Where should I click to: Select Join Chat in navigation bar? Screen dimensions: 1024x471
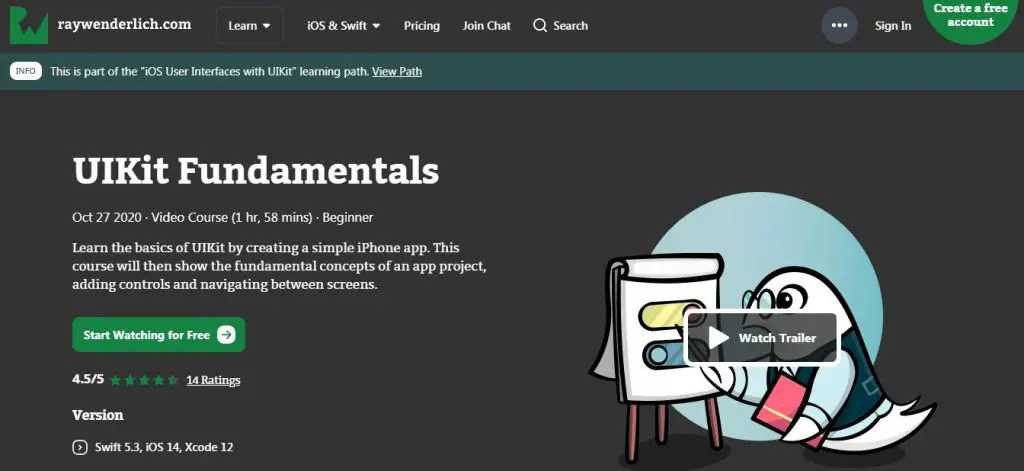[x=486, y=26]
